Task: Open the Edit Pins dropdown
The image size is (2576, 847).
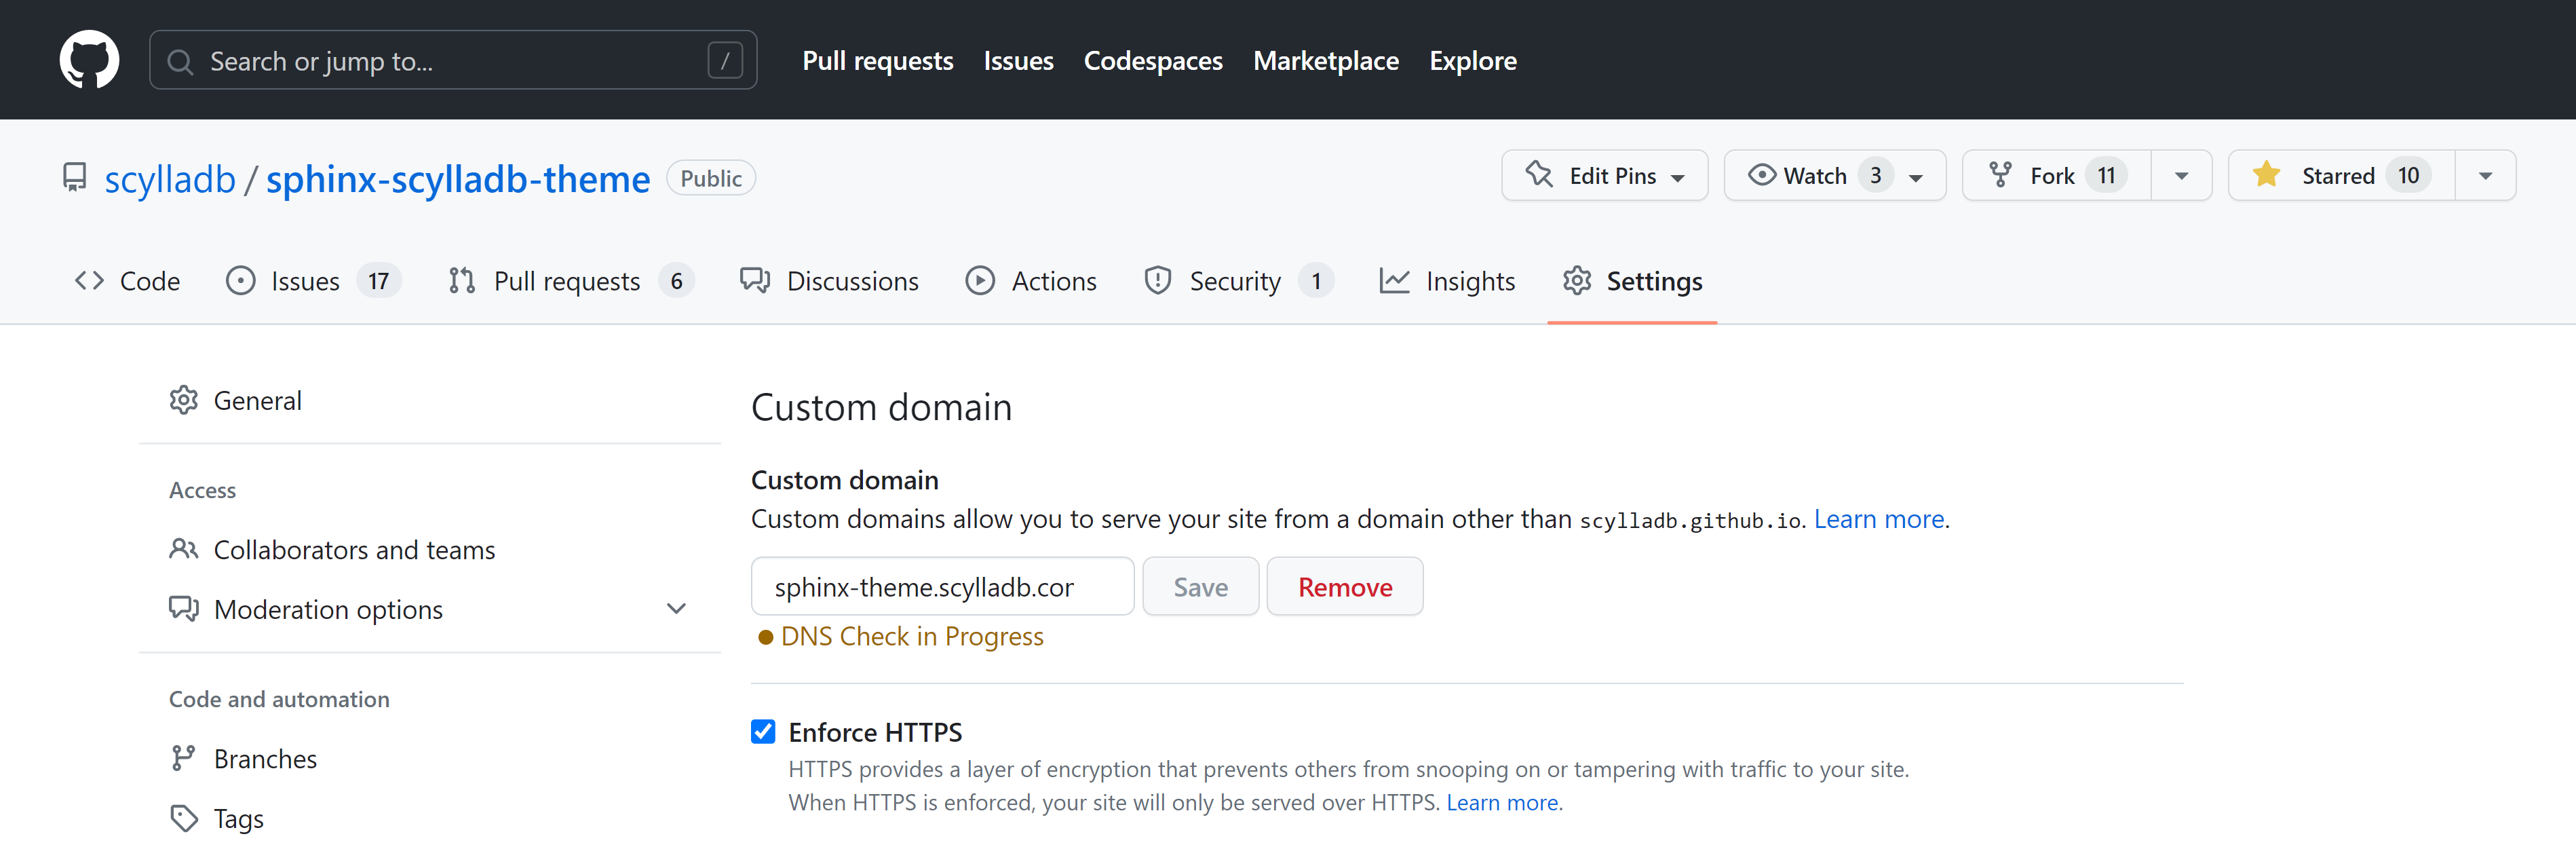Action: click(1605, 175)
